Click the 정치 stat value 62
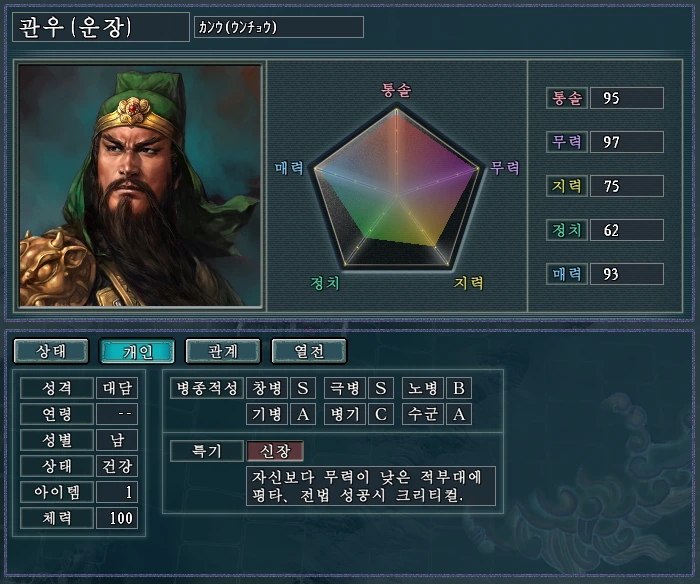This screenshot has height=584, width=700. (x=627, y=230)
